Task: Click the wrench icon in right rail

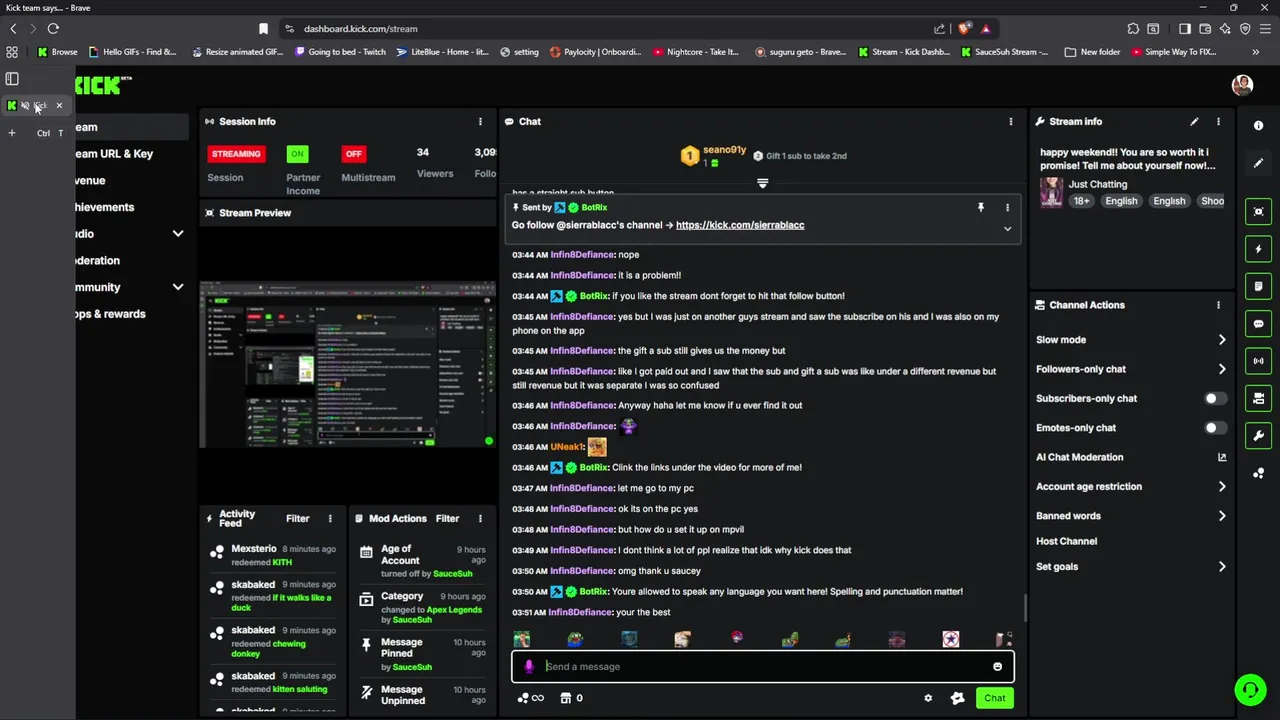Action: (1258, 436)
